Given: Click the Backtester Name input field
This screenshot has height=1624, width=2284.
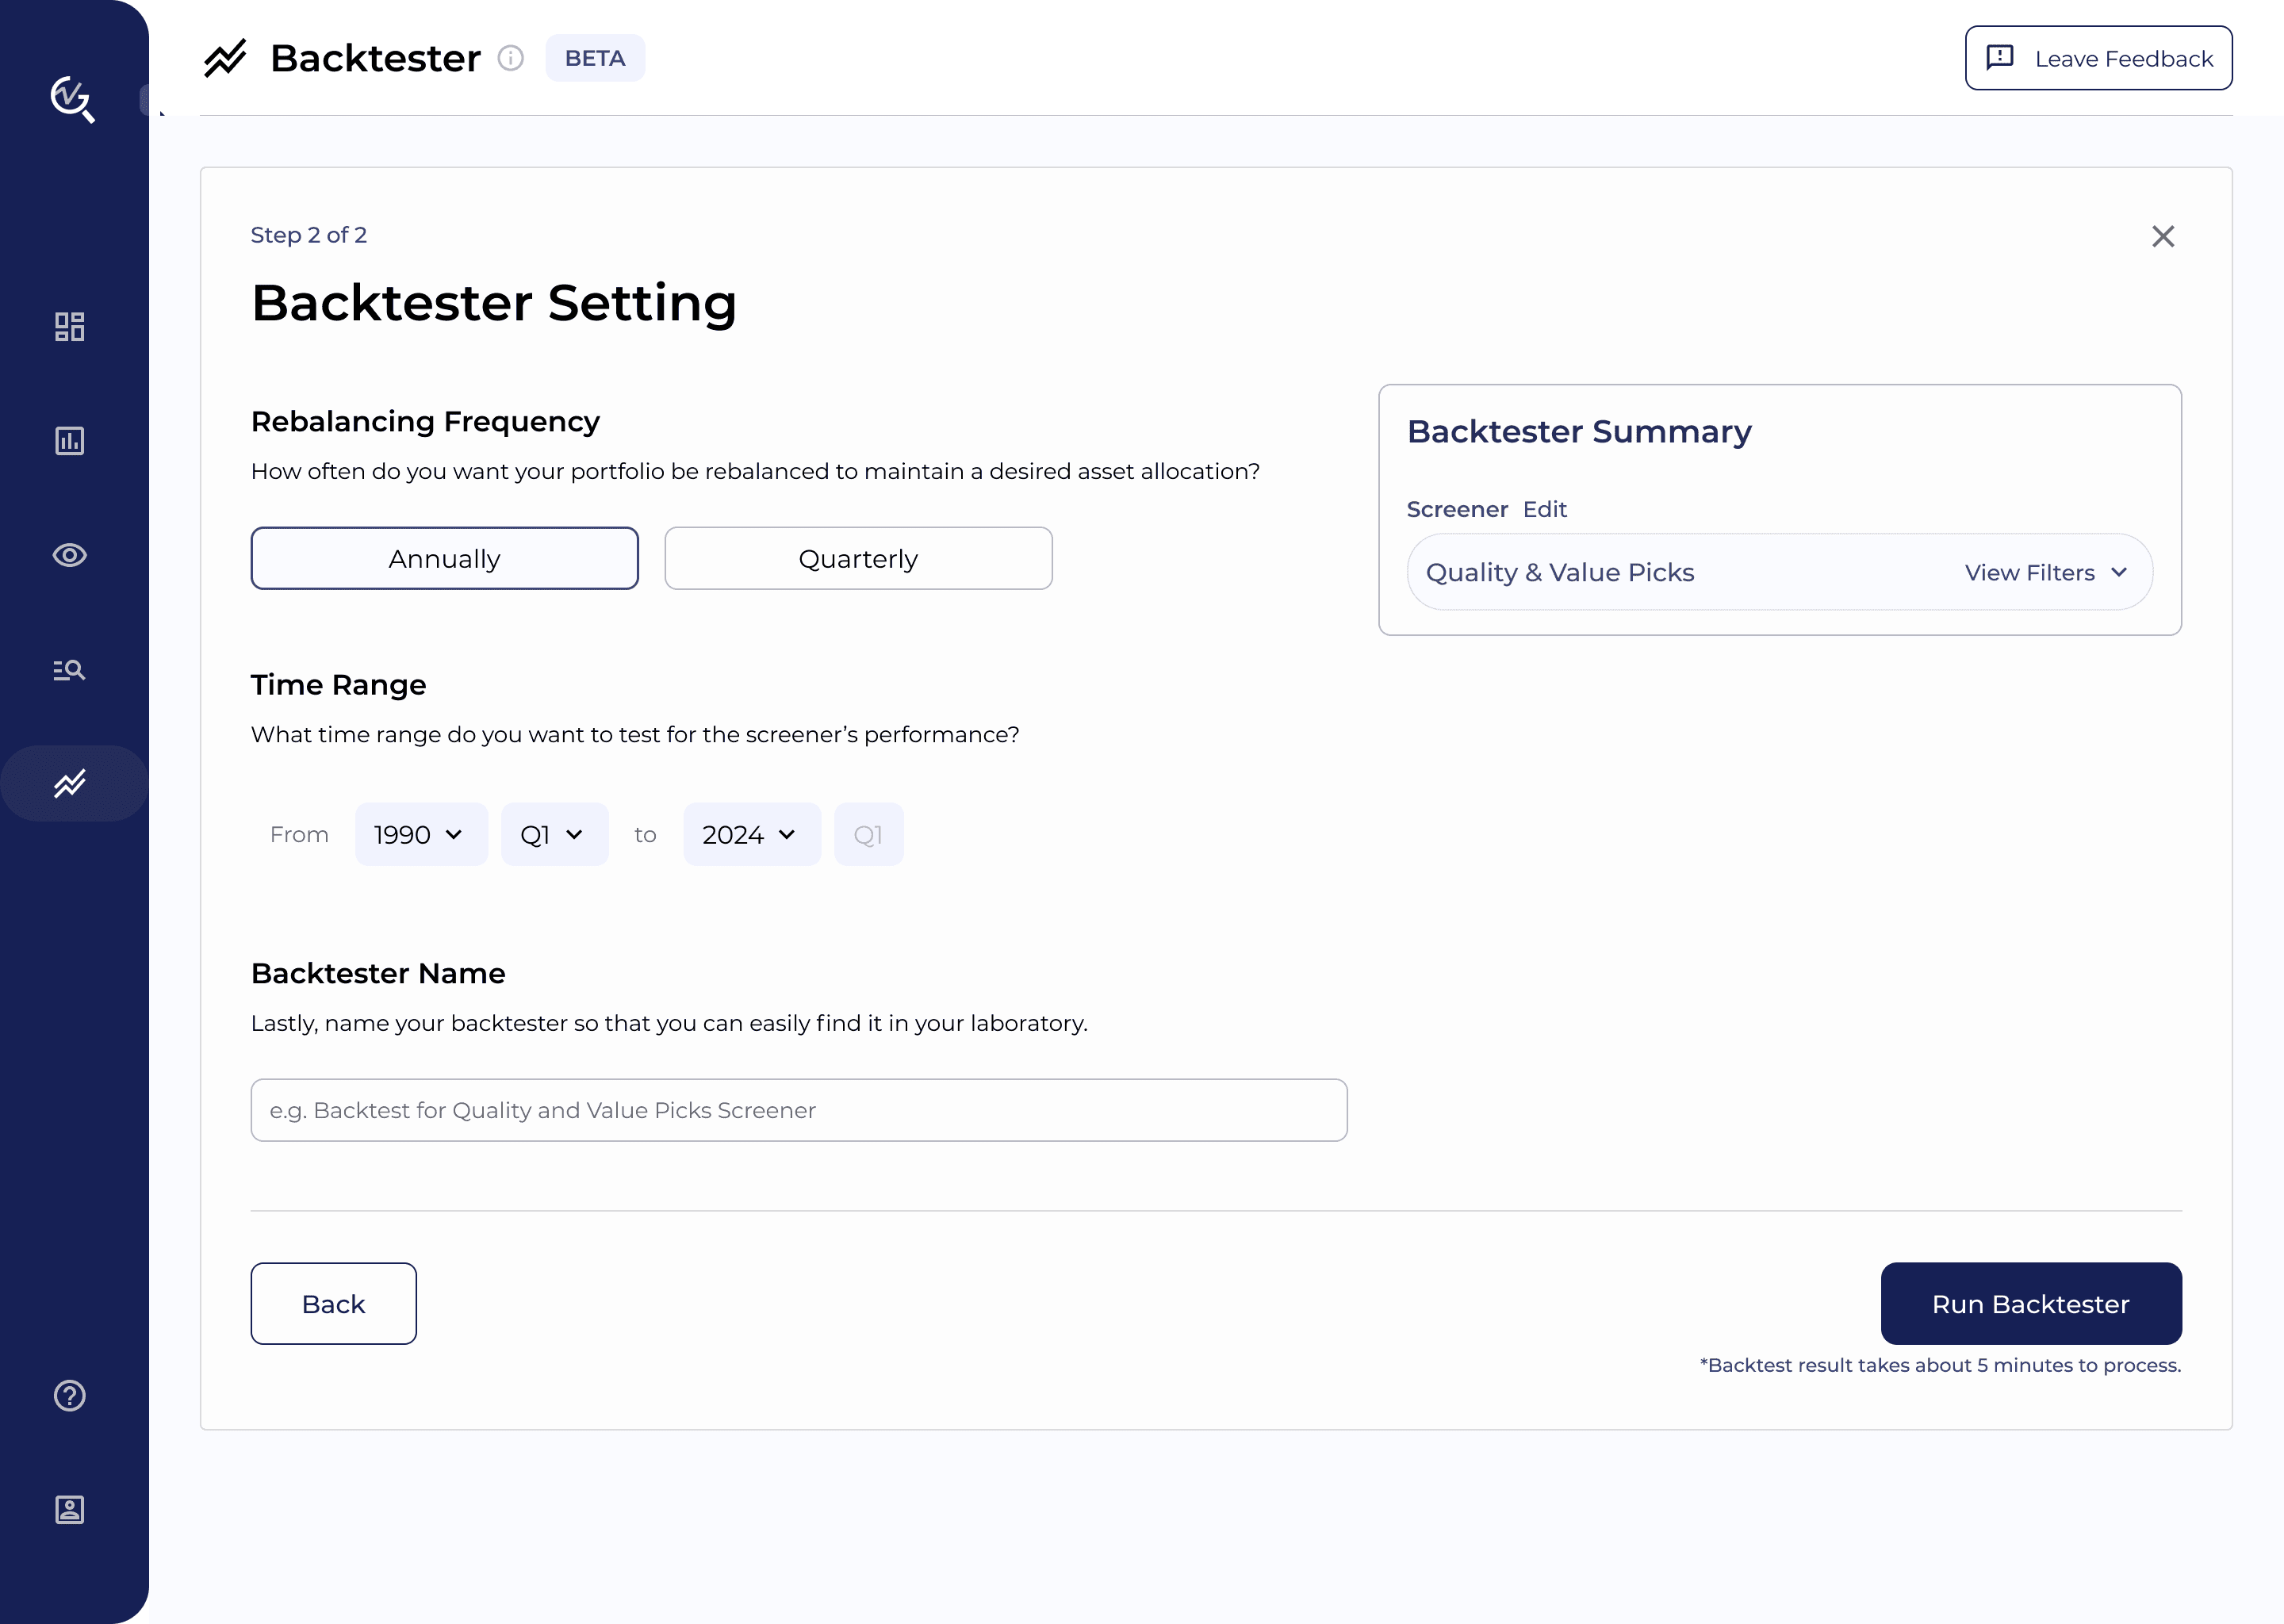Looking at the screenshot, I should tap(798, 1110).
